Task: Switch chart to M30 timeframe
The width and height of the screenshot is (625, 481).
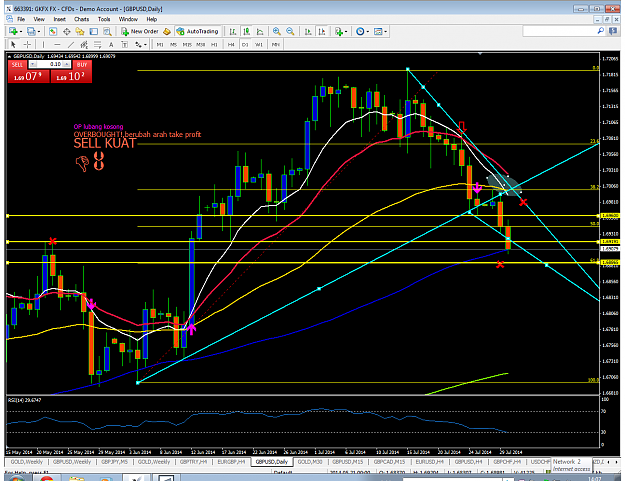Action: [x=200, y=45]
